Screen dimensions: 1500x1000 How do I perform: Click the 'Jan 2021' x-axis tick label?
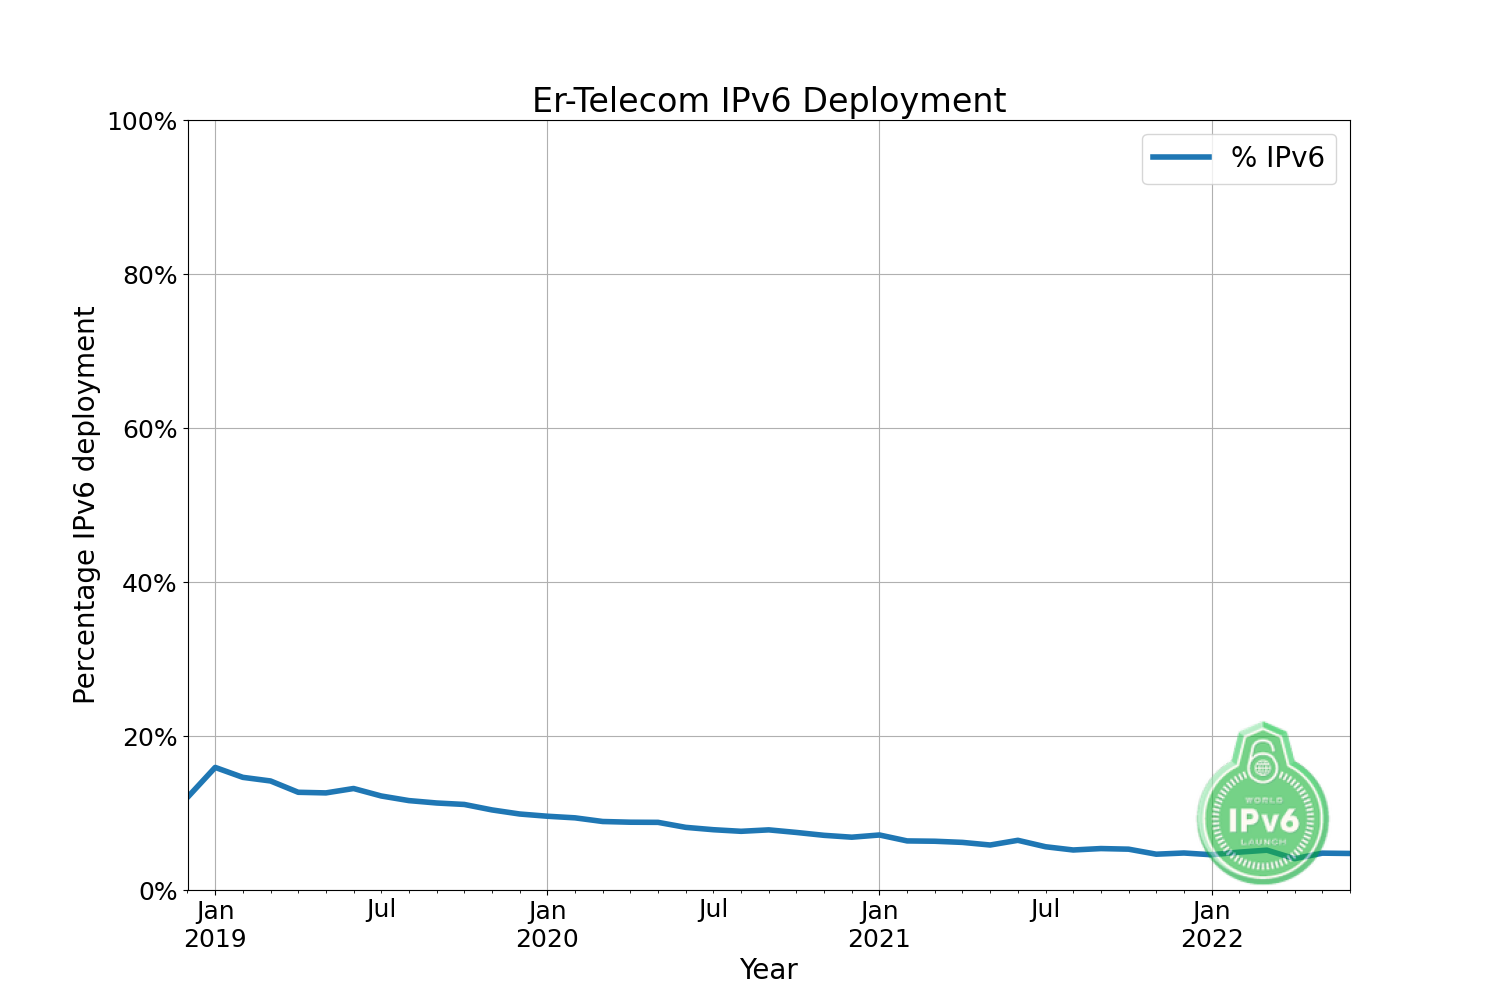pyautogui.click(x=879, y=925)
